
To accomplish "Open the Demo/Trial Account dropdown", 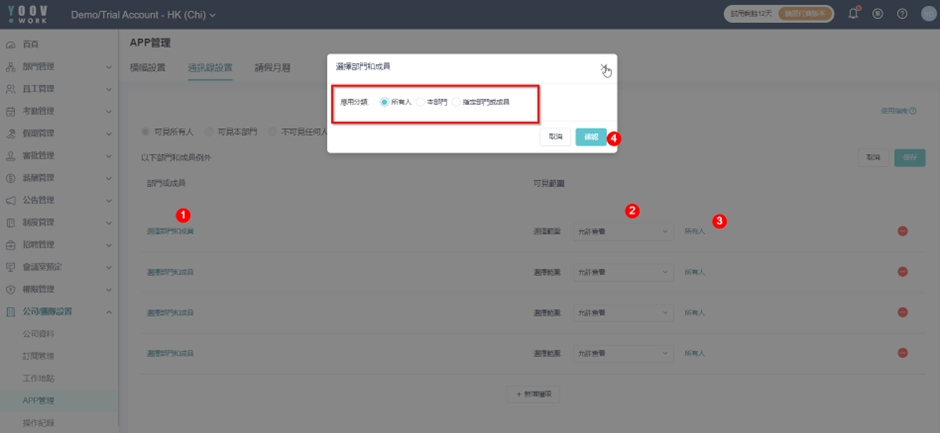I will click(143, 15).
